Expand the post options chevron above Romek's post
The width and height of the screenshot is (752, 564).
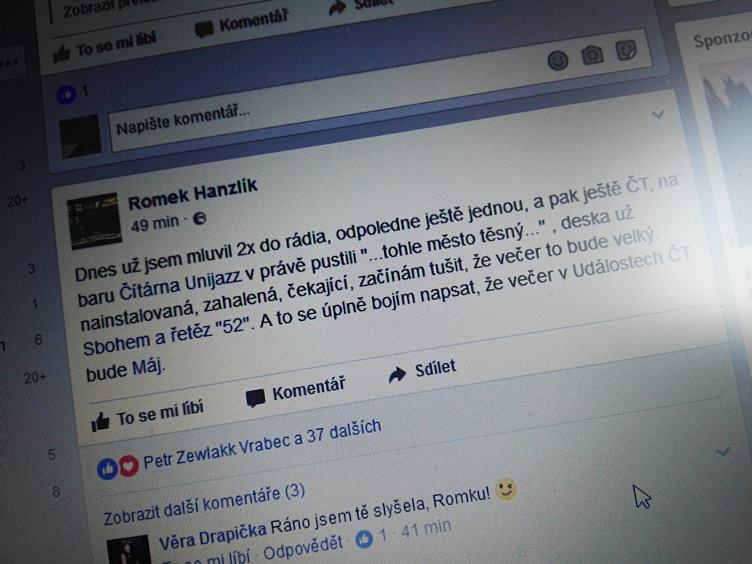point(658,114)
